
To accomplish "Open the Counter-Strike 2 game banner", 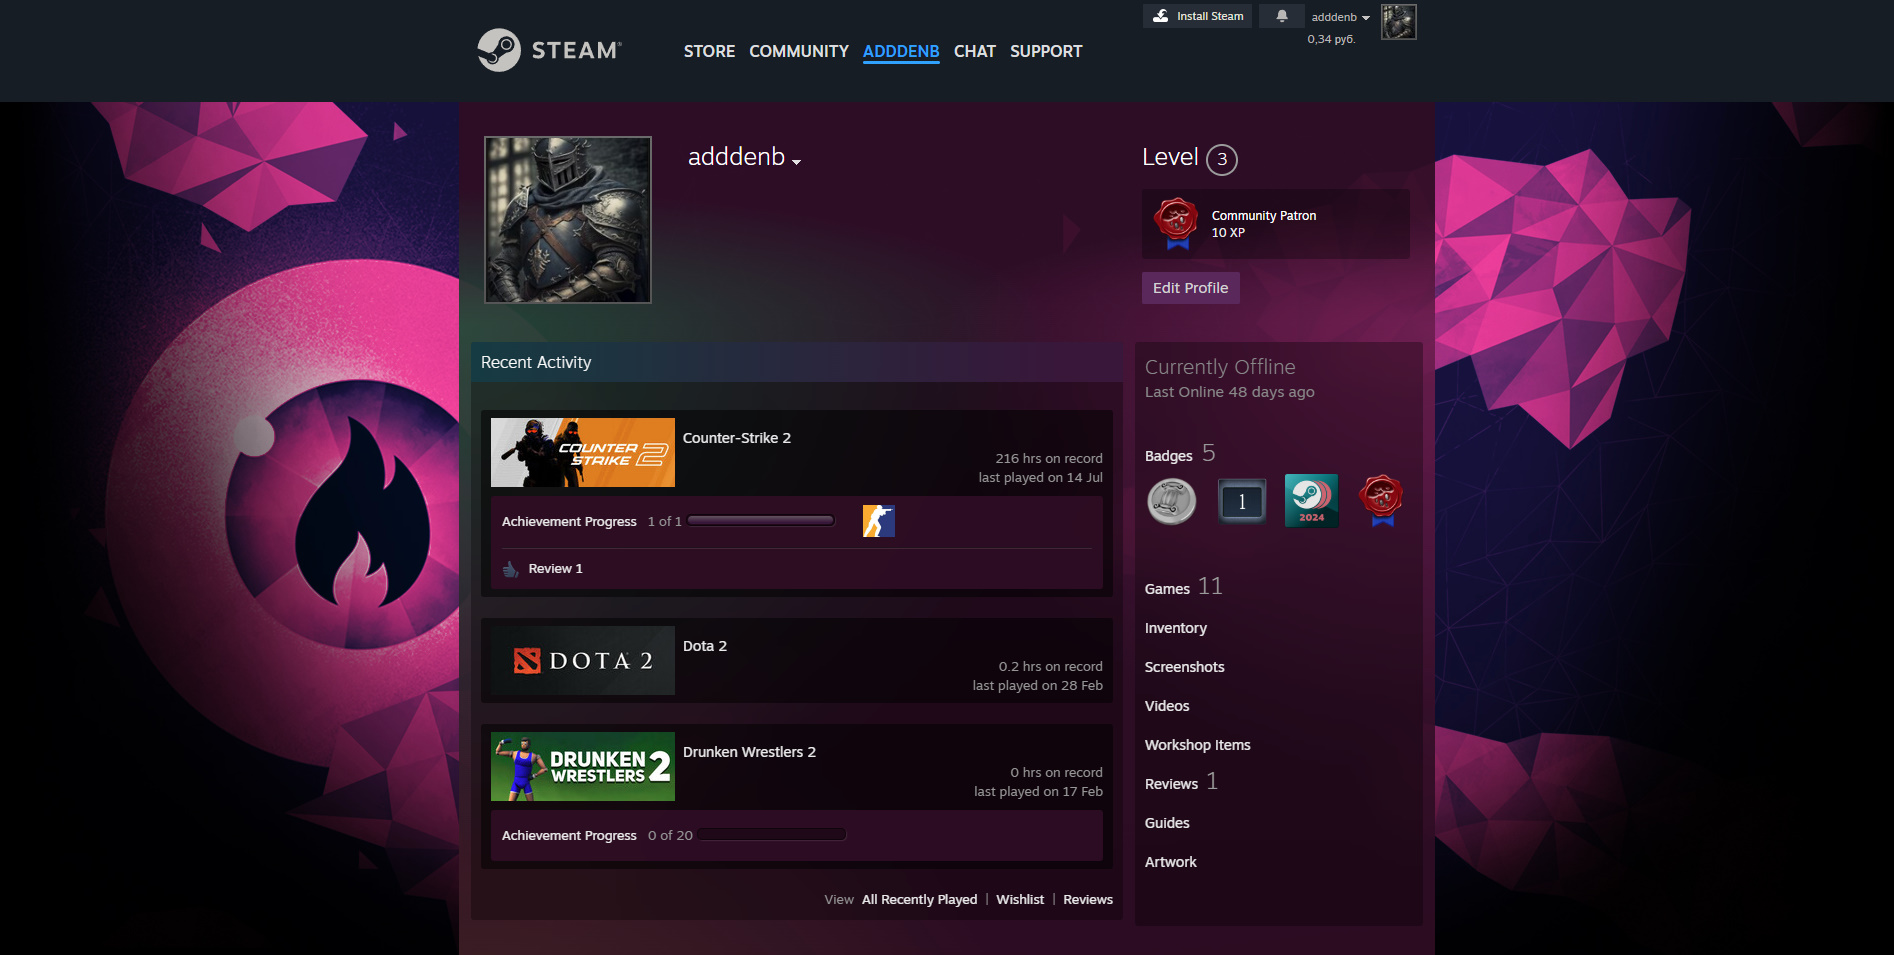I will point(582,452).
